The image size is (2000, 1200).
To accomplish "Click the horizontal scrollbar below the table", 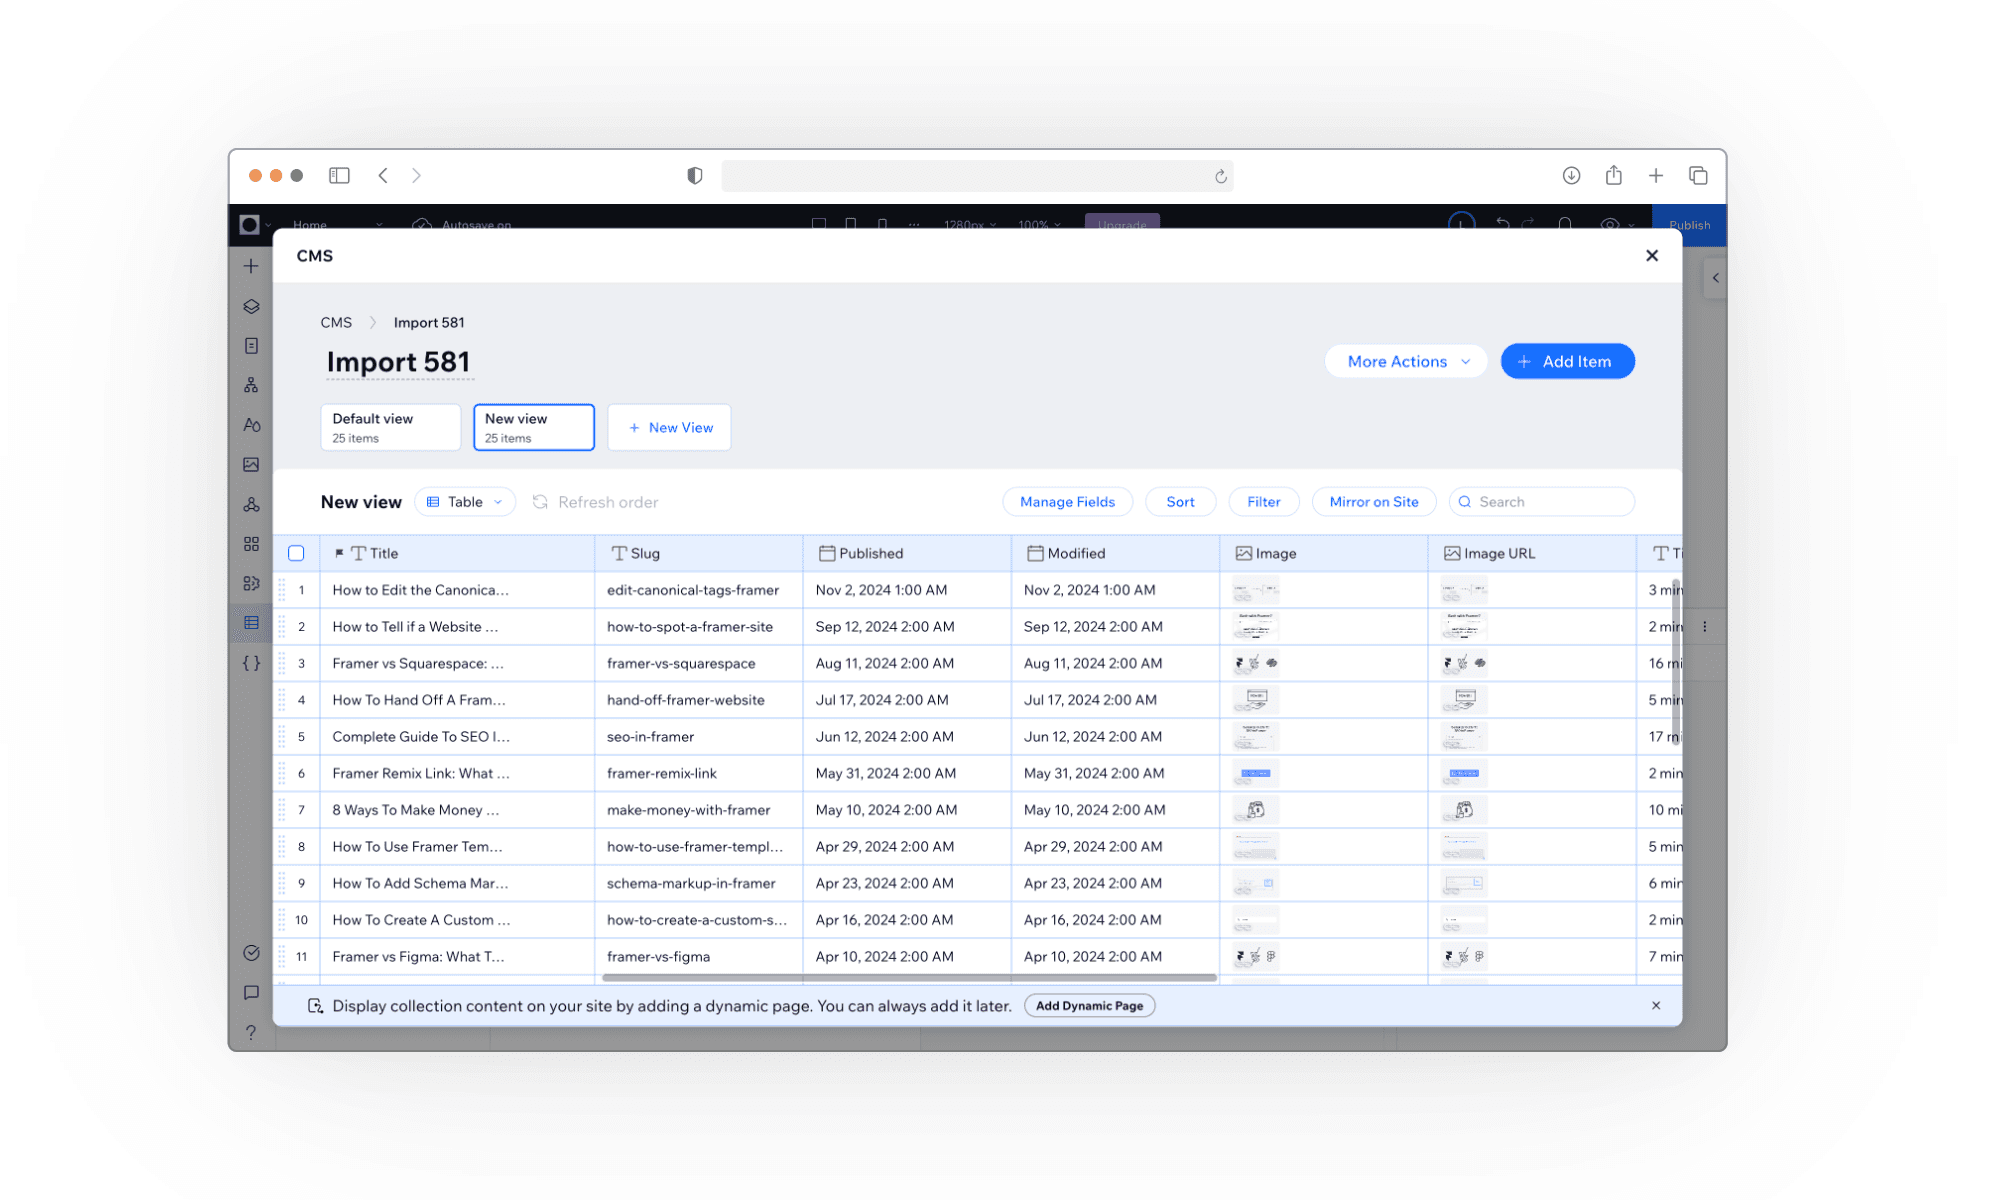I will pos(908,977).
